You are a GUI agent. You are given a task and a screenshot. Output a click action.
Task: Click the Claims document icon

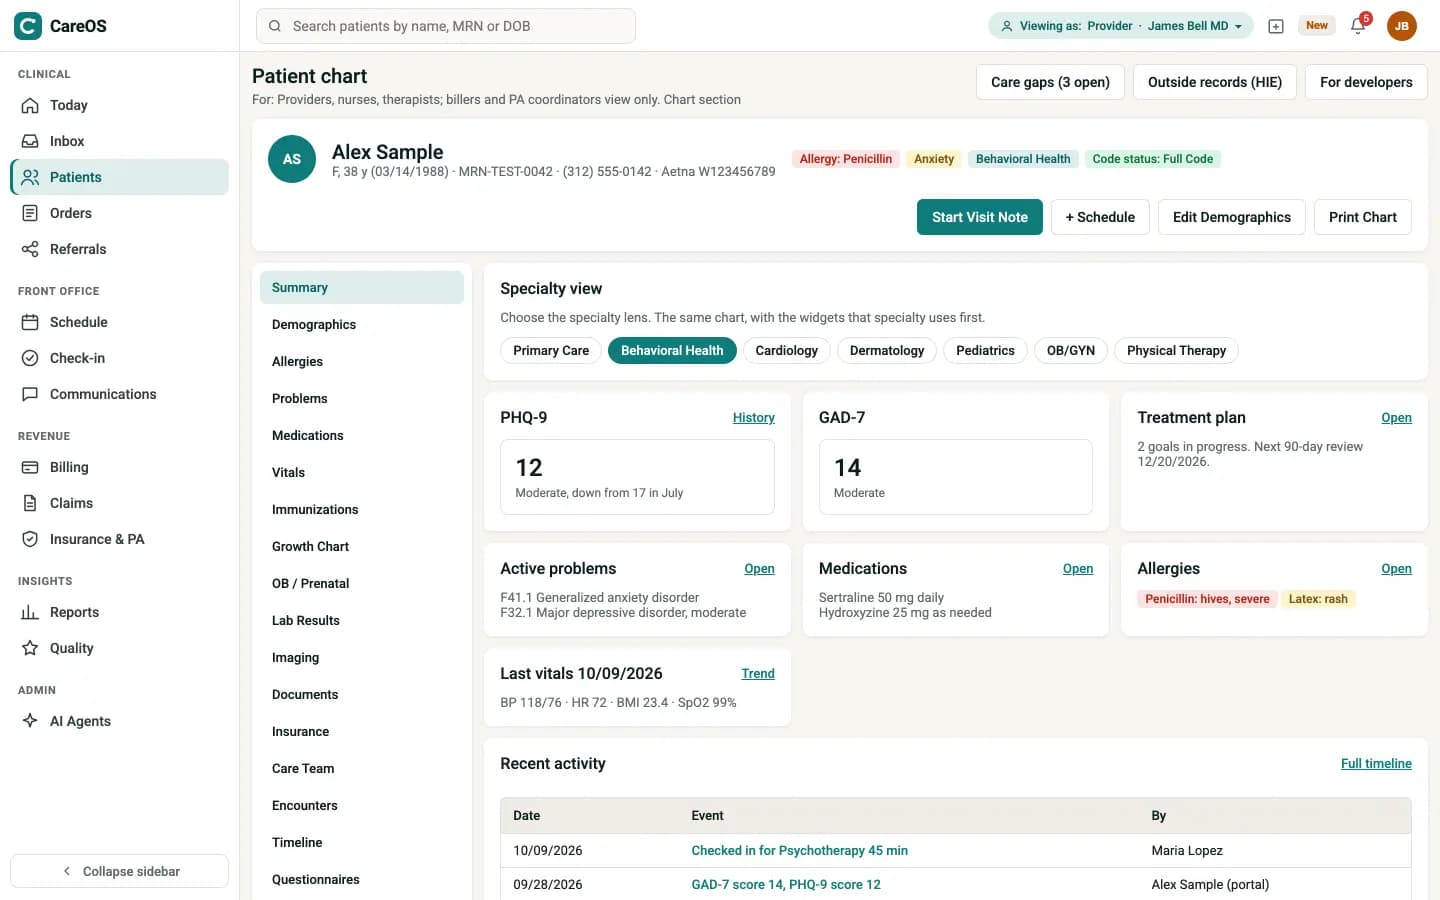(30, 503)
